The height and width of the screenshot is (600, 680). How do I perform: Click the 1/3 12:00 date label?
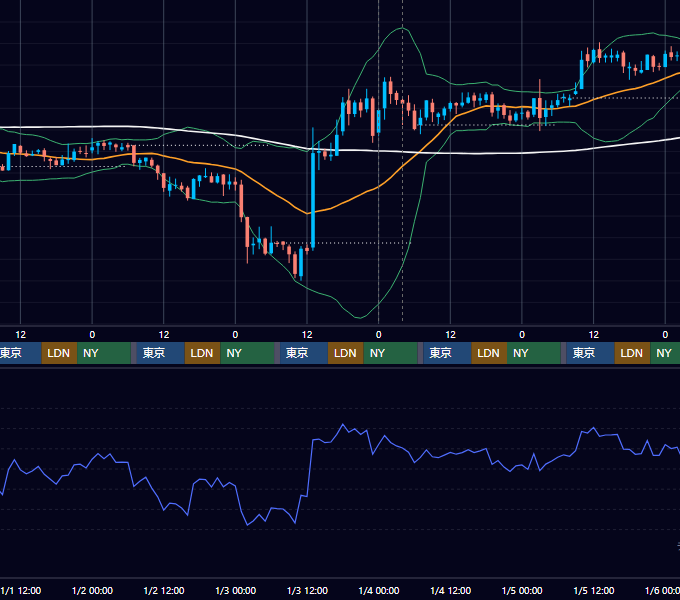tap(307, 590)
